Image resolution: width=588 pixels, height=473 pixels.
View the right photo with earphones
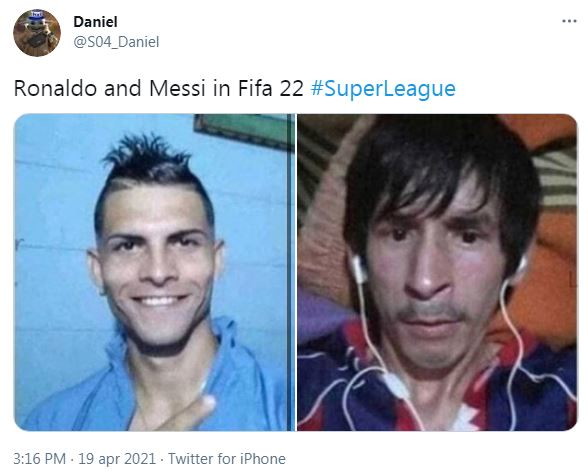point(437,272)
